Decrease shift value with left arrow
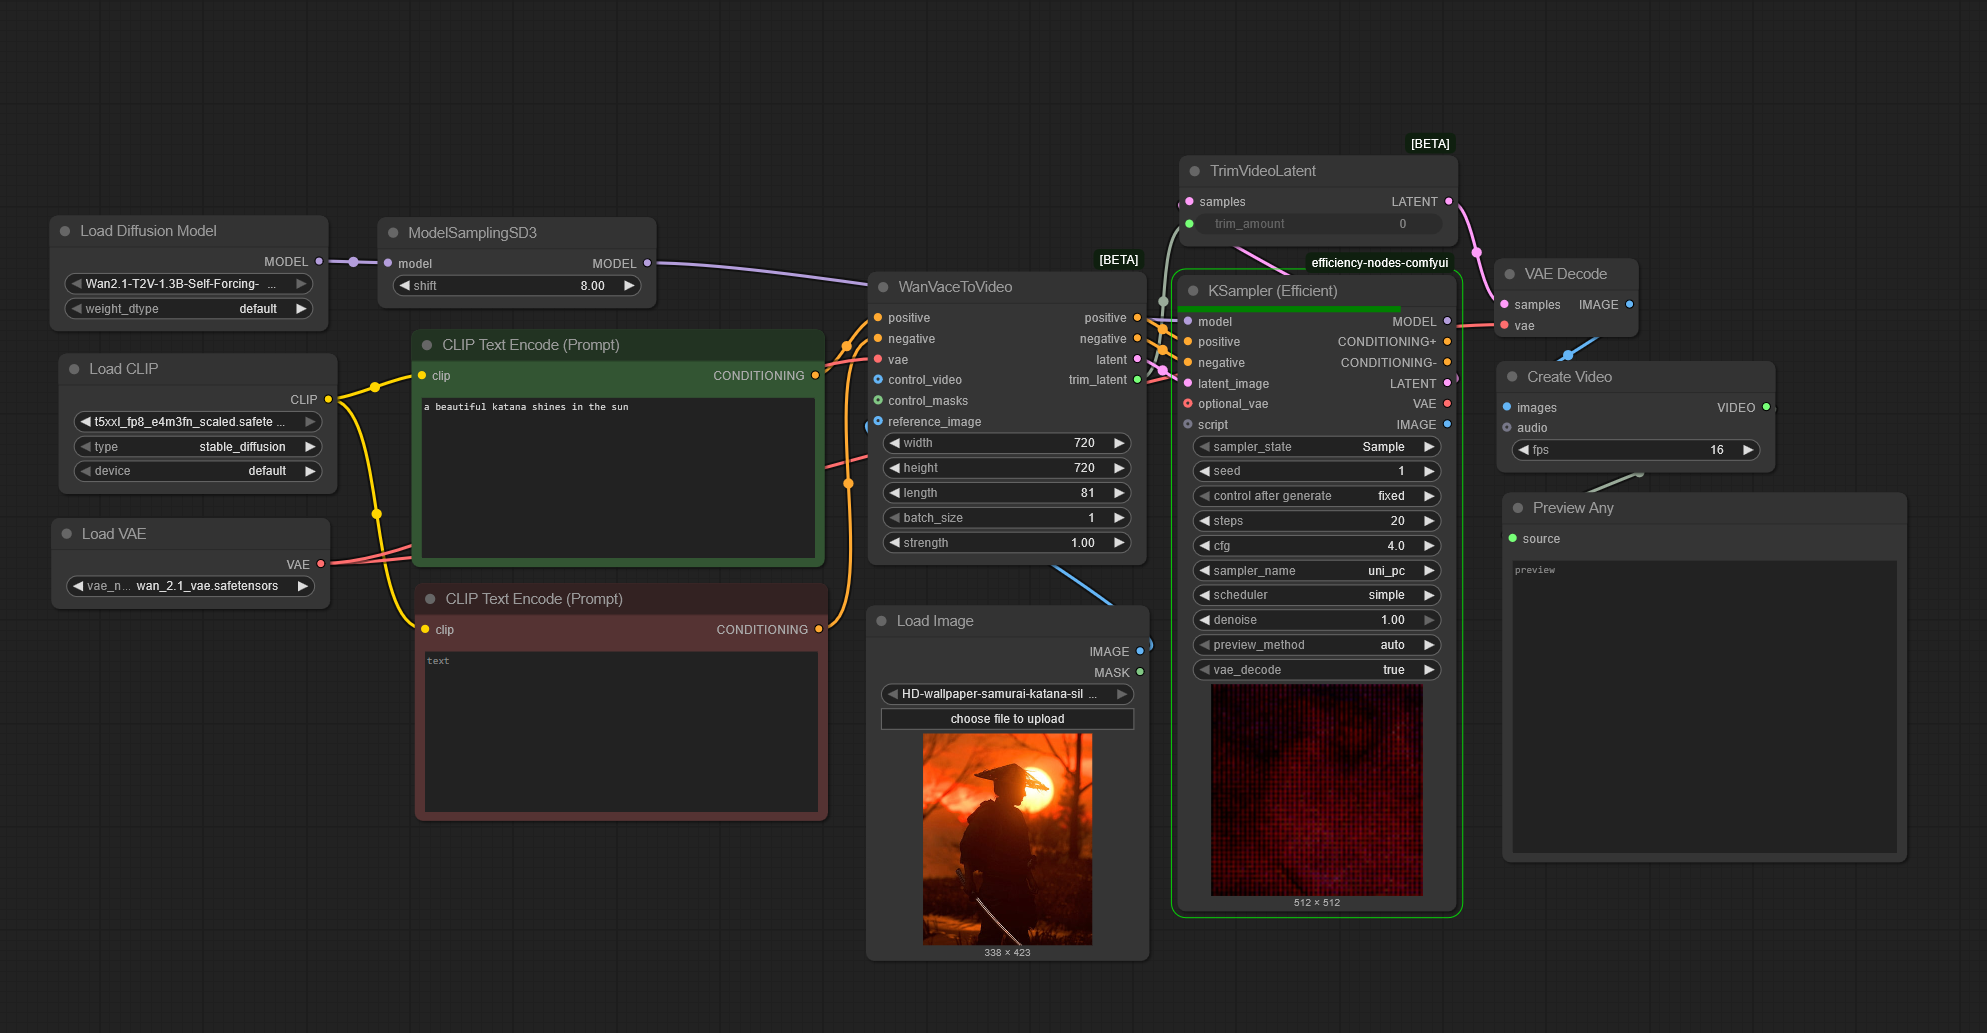 (x=404, y=286)
